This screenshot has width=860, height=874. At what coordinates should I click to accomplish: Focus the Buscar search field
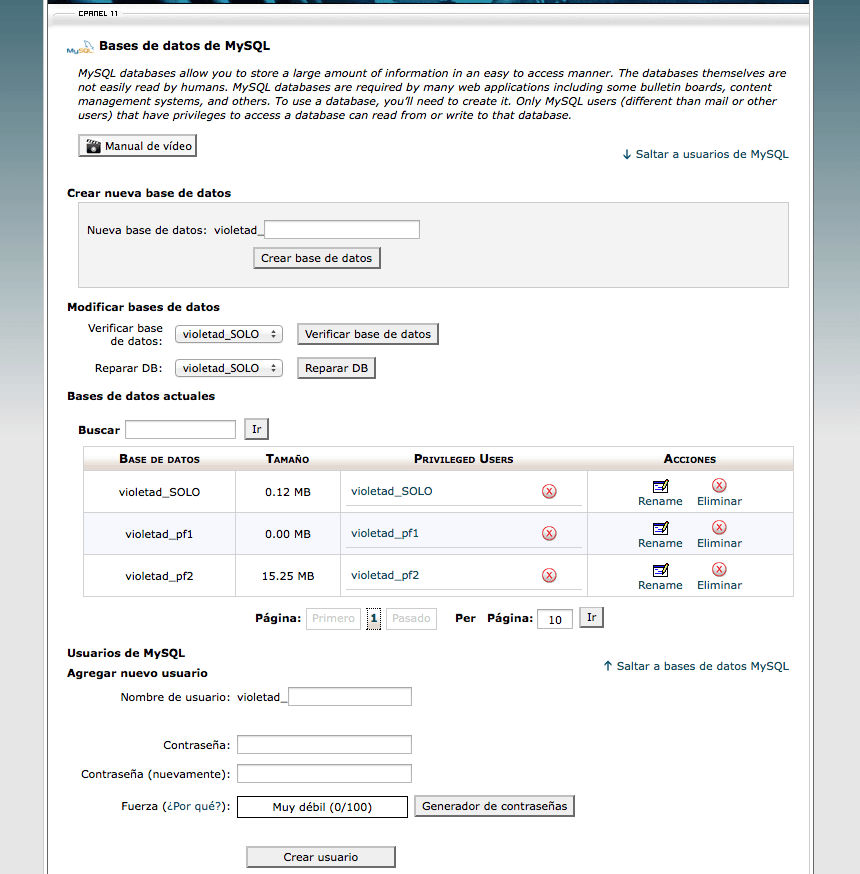tap(181, 429)
